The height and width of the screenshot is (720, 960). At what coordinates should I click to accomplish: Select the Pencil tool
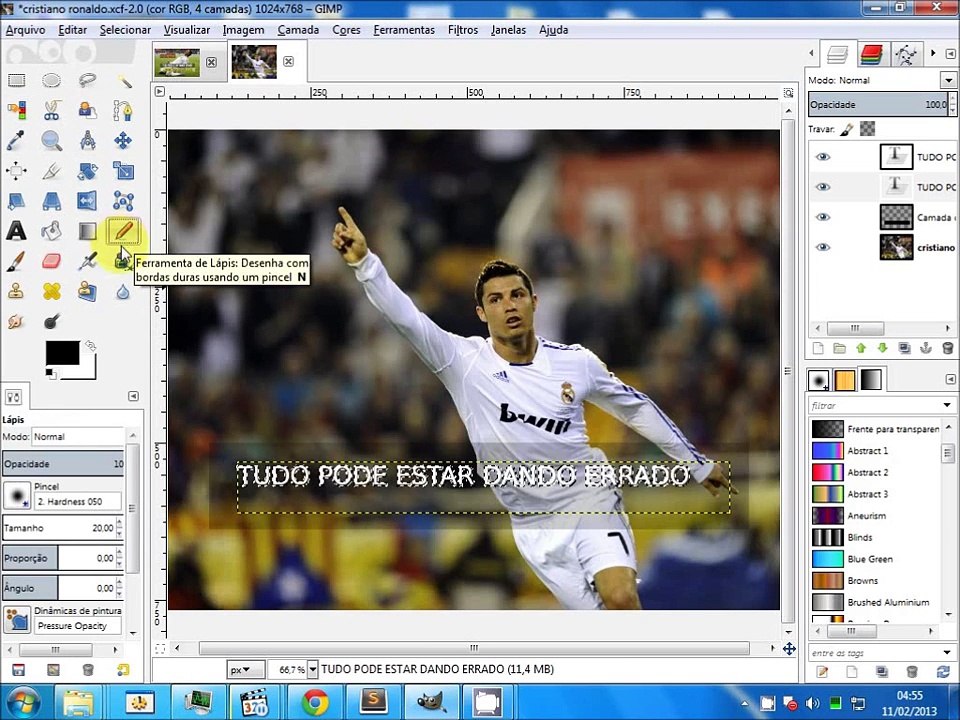pos(123,231)
